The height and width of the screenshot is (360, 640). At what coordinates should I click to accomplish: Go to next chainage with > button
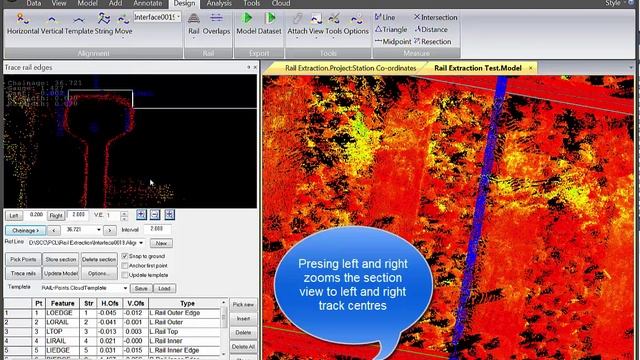[109, 230]
